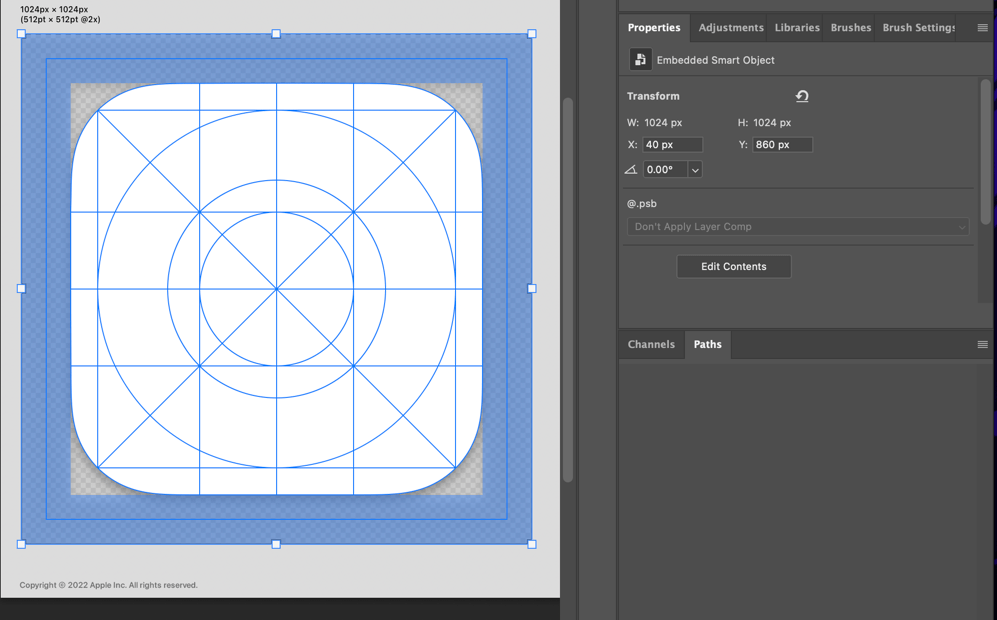
Task: Reset the transform with the undo arrow icon
Action: click(x=802, y=96)
